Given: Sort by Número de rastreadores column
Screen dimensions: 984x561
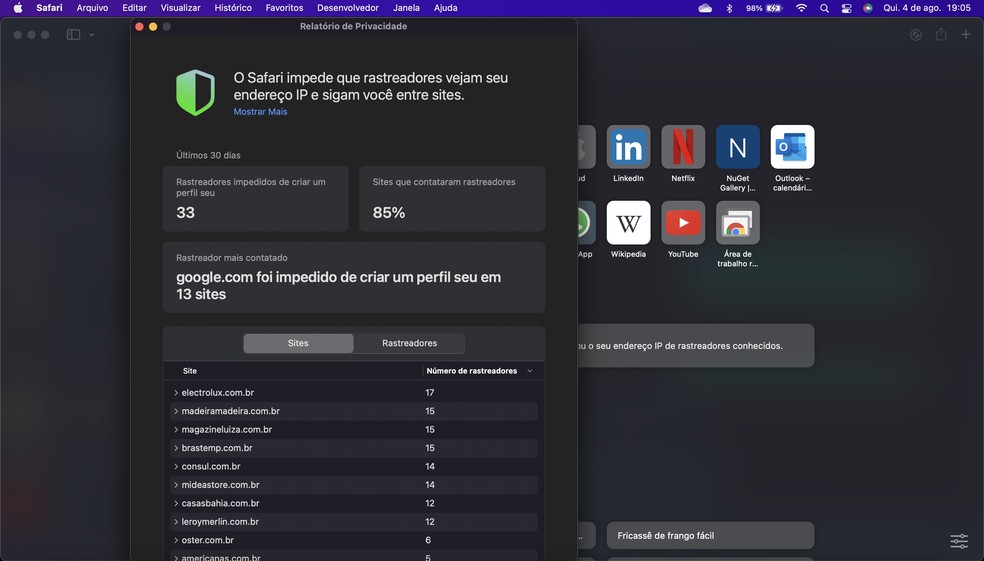Looking at the screenshot, I should [x=480, y=371].
